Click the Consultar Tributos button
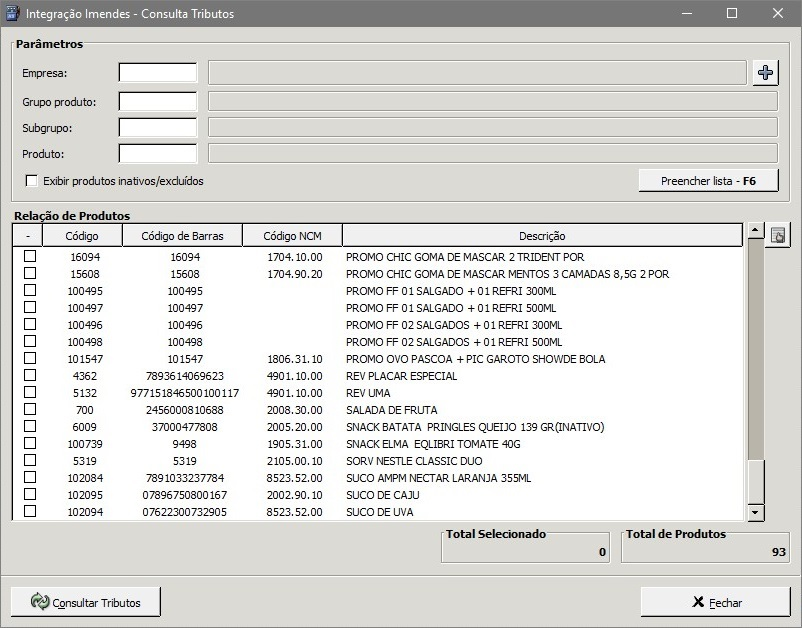 85,602
